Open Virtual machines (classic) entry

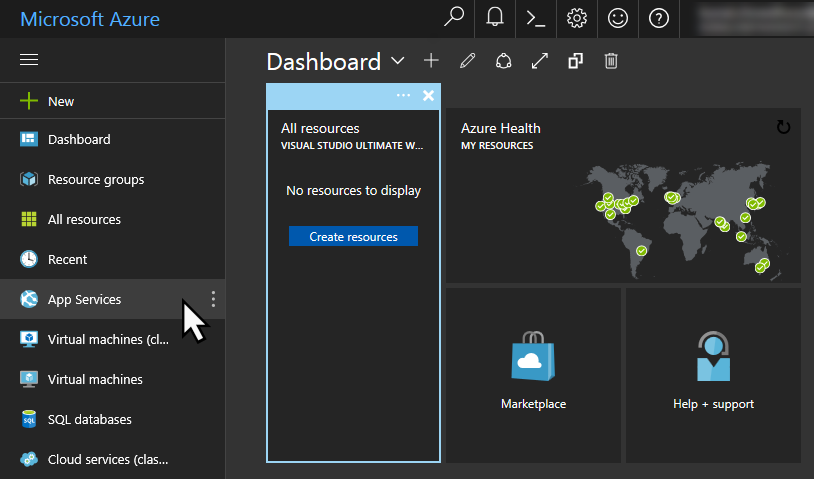click(113, 339)
